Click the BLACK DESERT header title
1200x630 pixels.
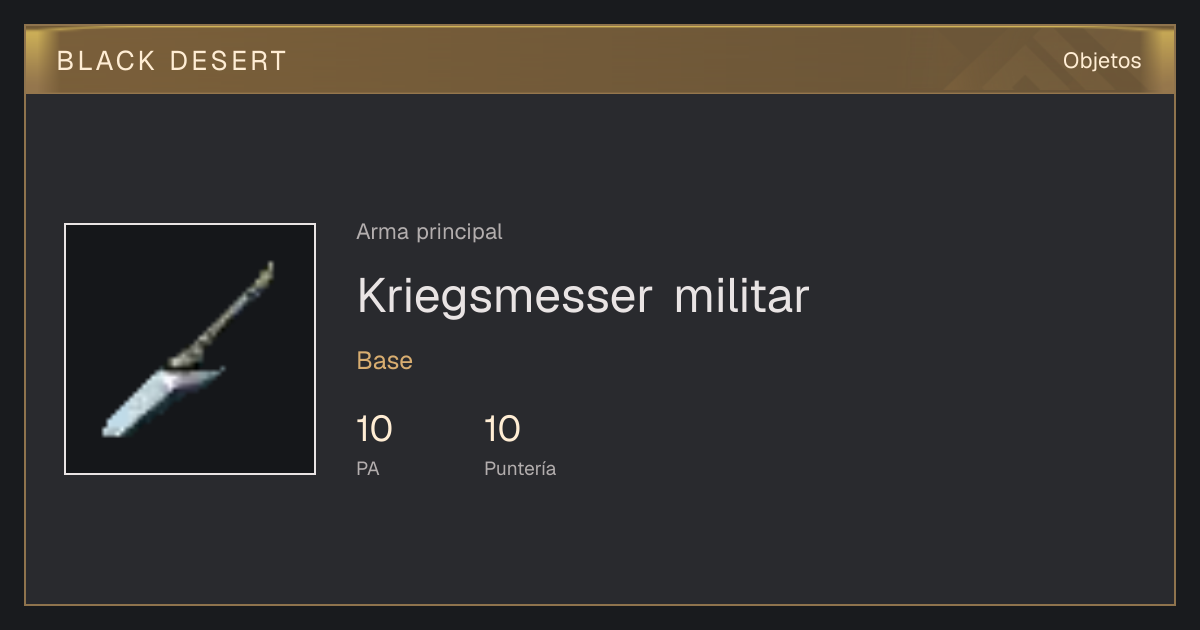172,61
